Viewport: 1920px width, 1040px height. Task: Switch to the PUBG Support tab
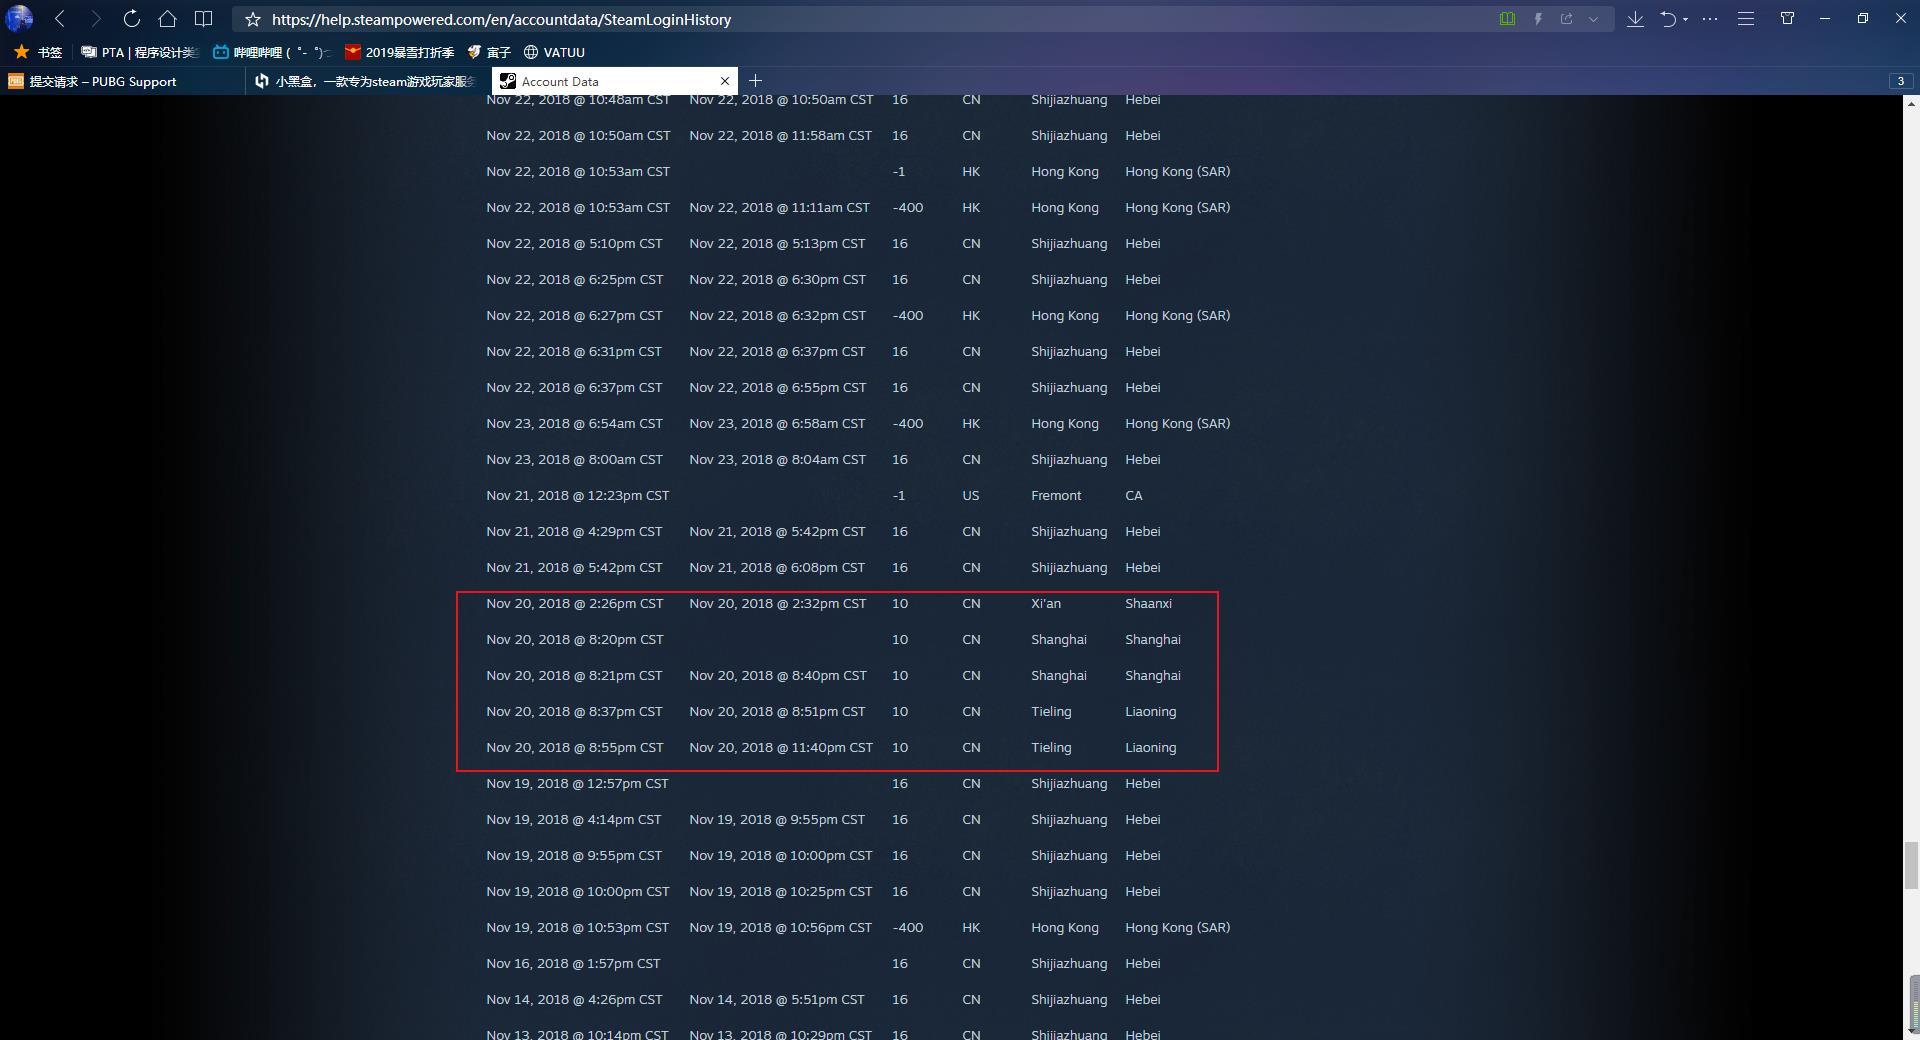pyautogui.click(x=103, y=82)
